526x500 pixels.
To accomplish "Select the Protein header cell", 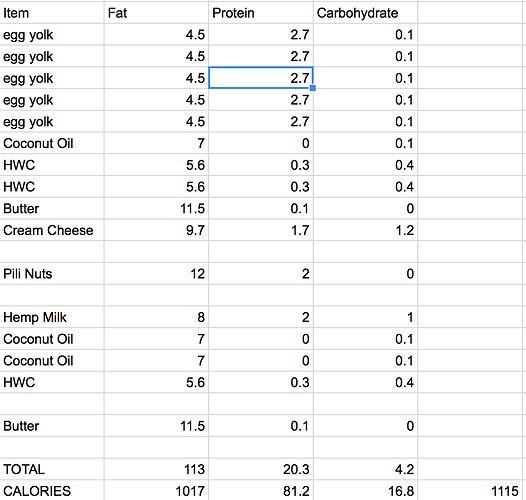I will [261, 13].
